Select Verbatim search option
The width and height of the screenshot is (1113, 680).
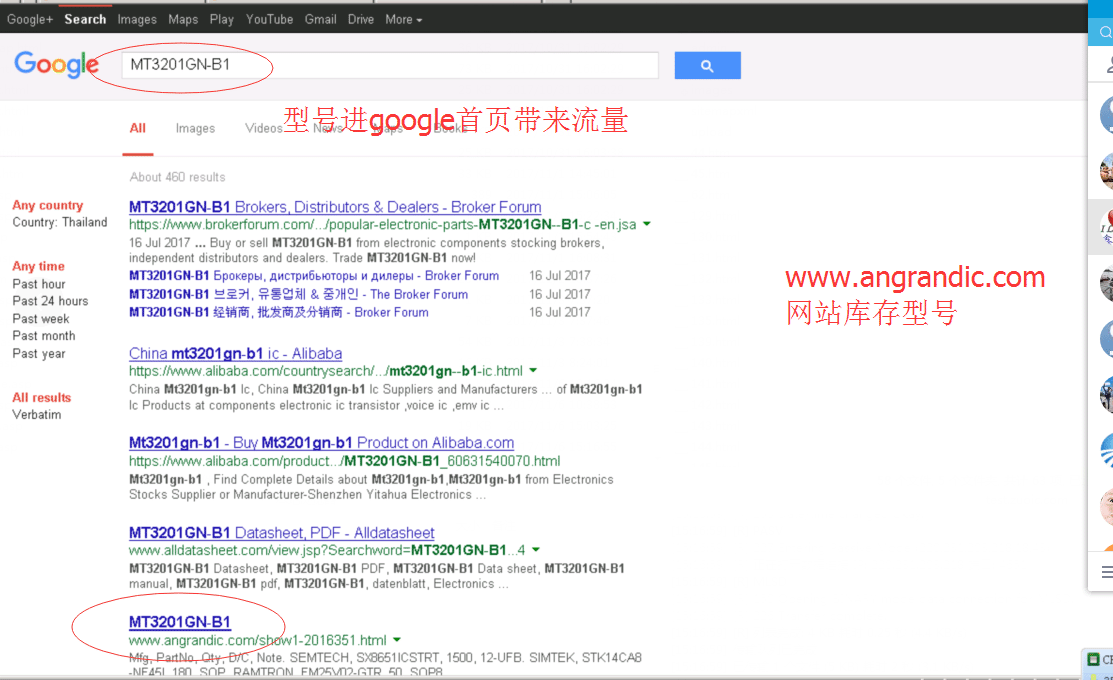[36, 415]
